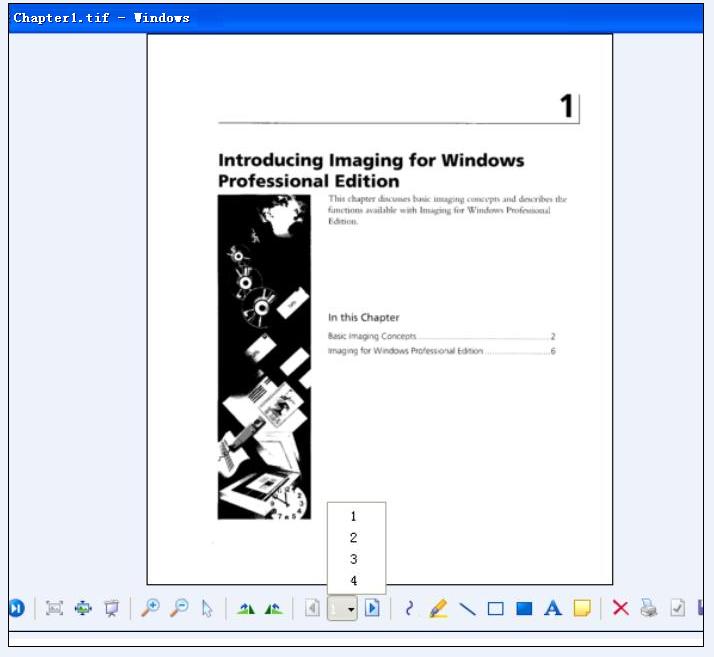Choose page 3 in page list
Image resolution: width=714 pixels, height=657 pixels.
coord(354,559)
